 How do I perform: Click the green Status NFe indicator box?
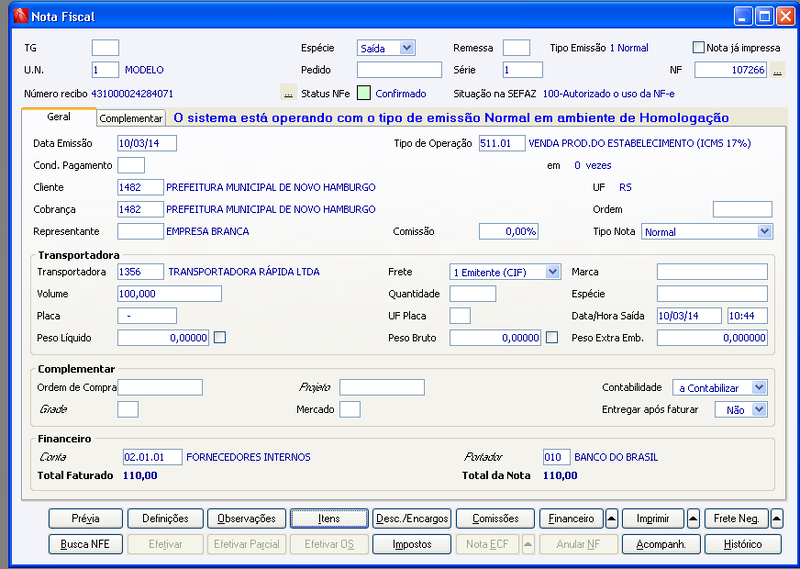pos(363,93)
